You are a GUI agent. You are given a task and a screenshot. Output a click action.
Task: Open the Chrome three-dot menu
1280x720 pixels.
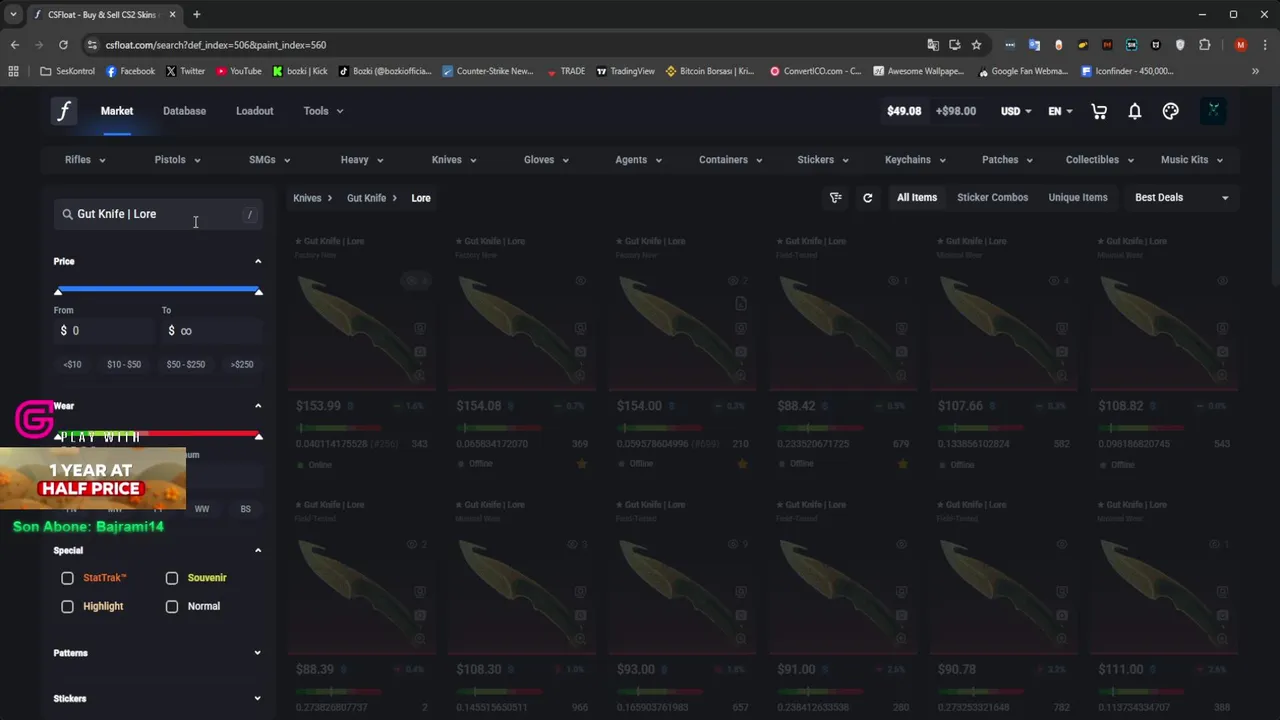[1266, 45]
